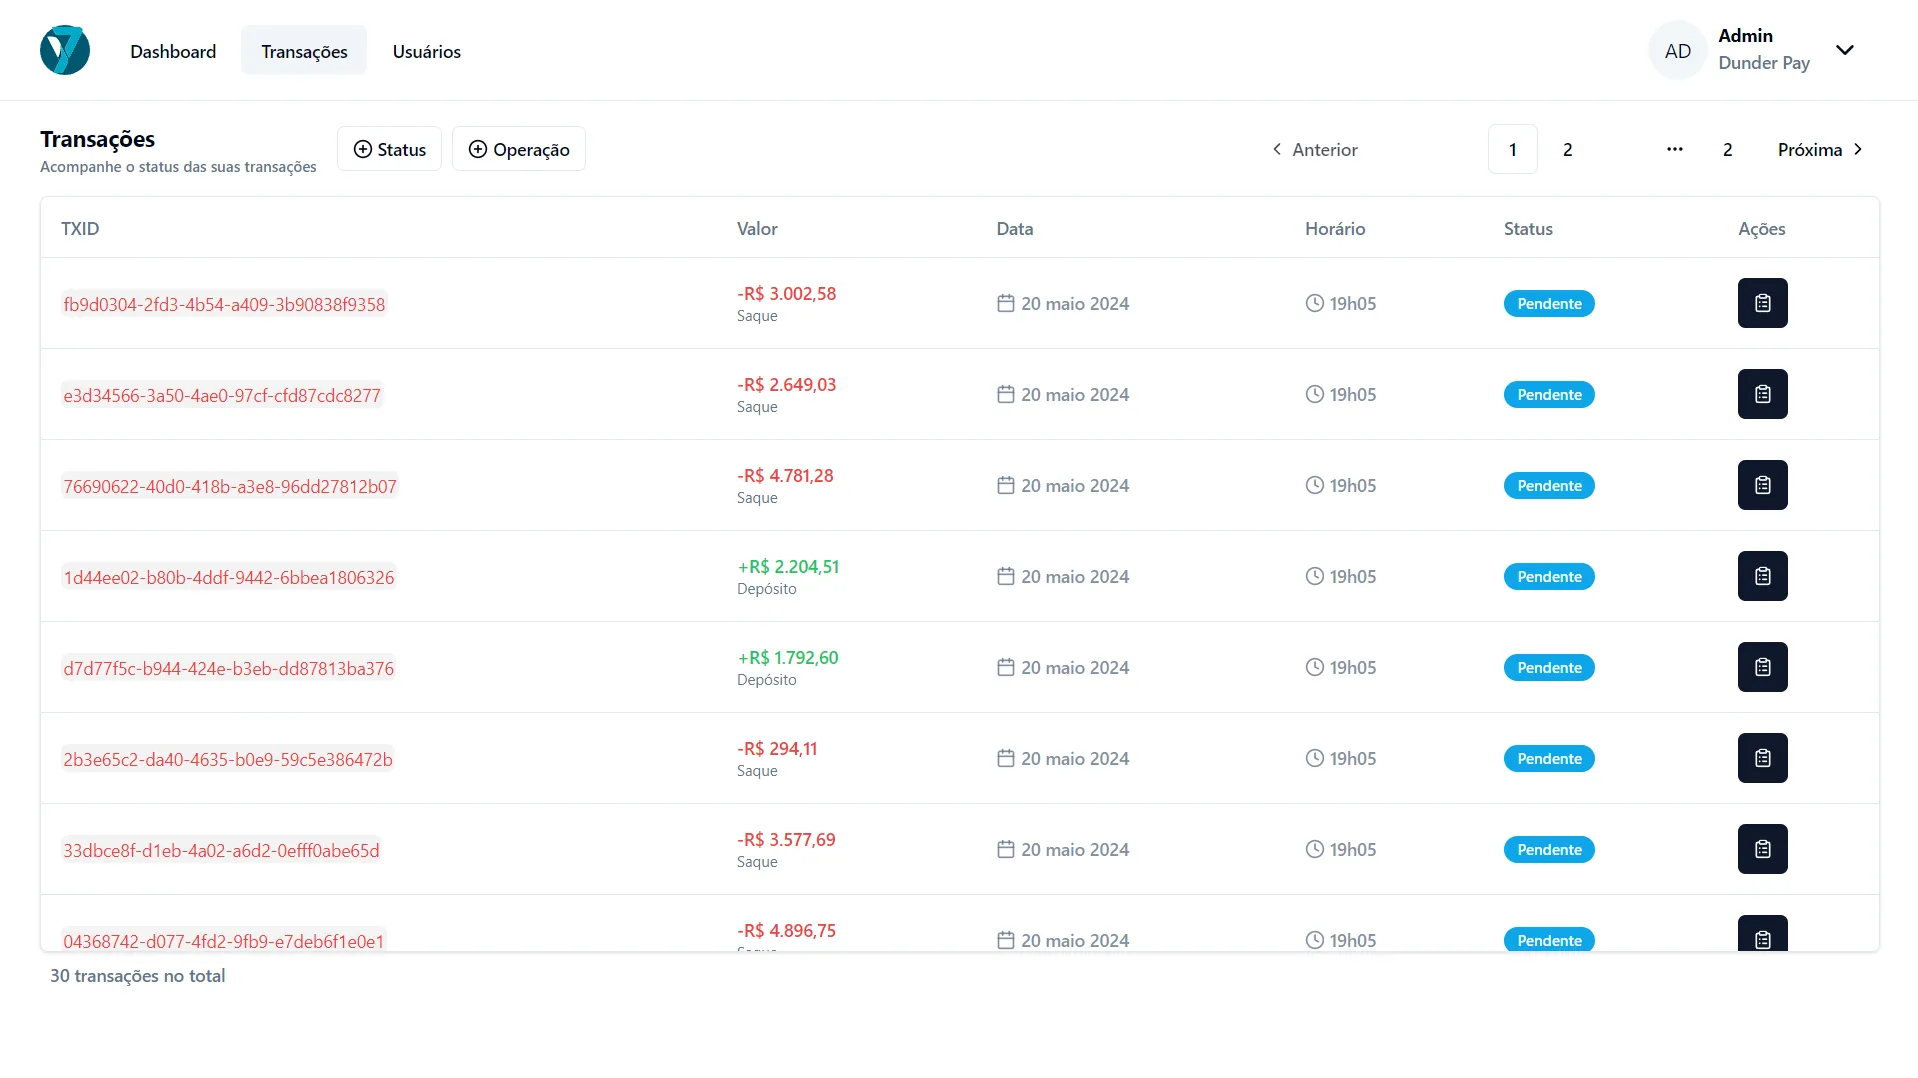Image resolution: width=1918 pixels, height=1078 pixels.
Task: Click TXID fb9d0304-2fd3-4b54-a409-3b90838f9358
Action: pos(224,304)
